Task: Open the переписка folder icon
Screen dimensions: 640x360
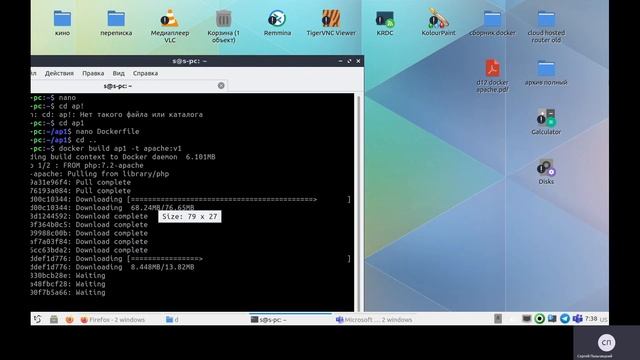Action: coord(116,23)
